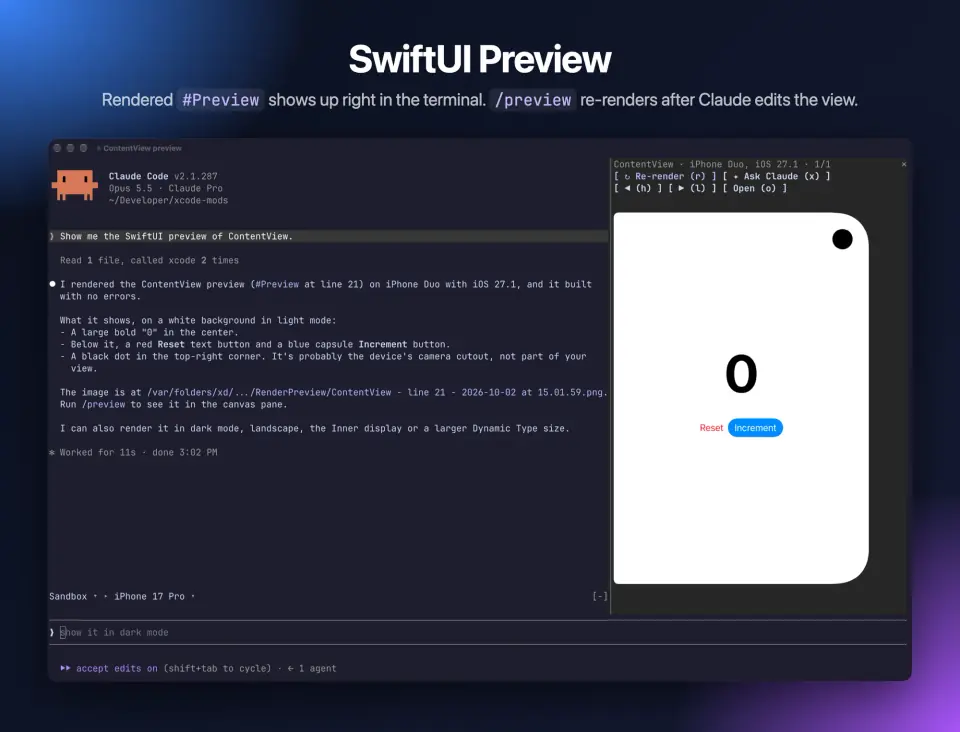Viewport: 960px width, 732px height.
Task: Click the rendered ContentView preview image
Action: (x=741, y=398)
